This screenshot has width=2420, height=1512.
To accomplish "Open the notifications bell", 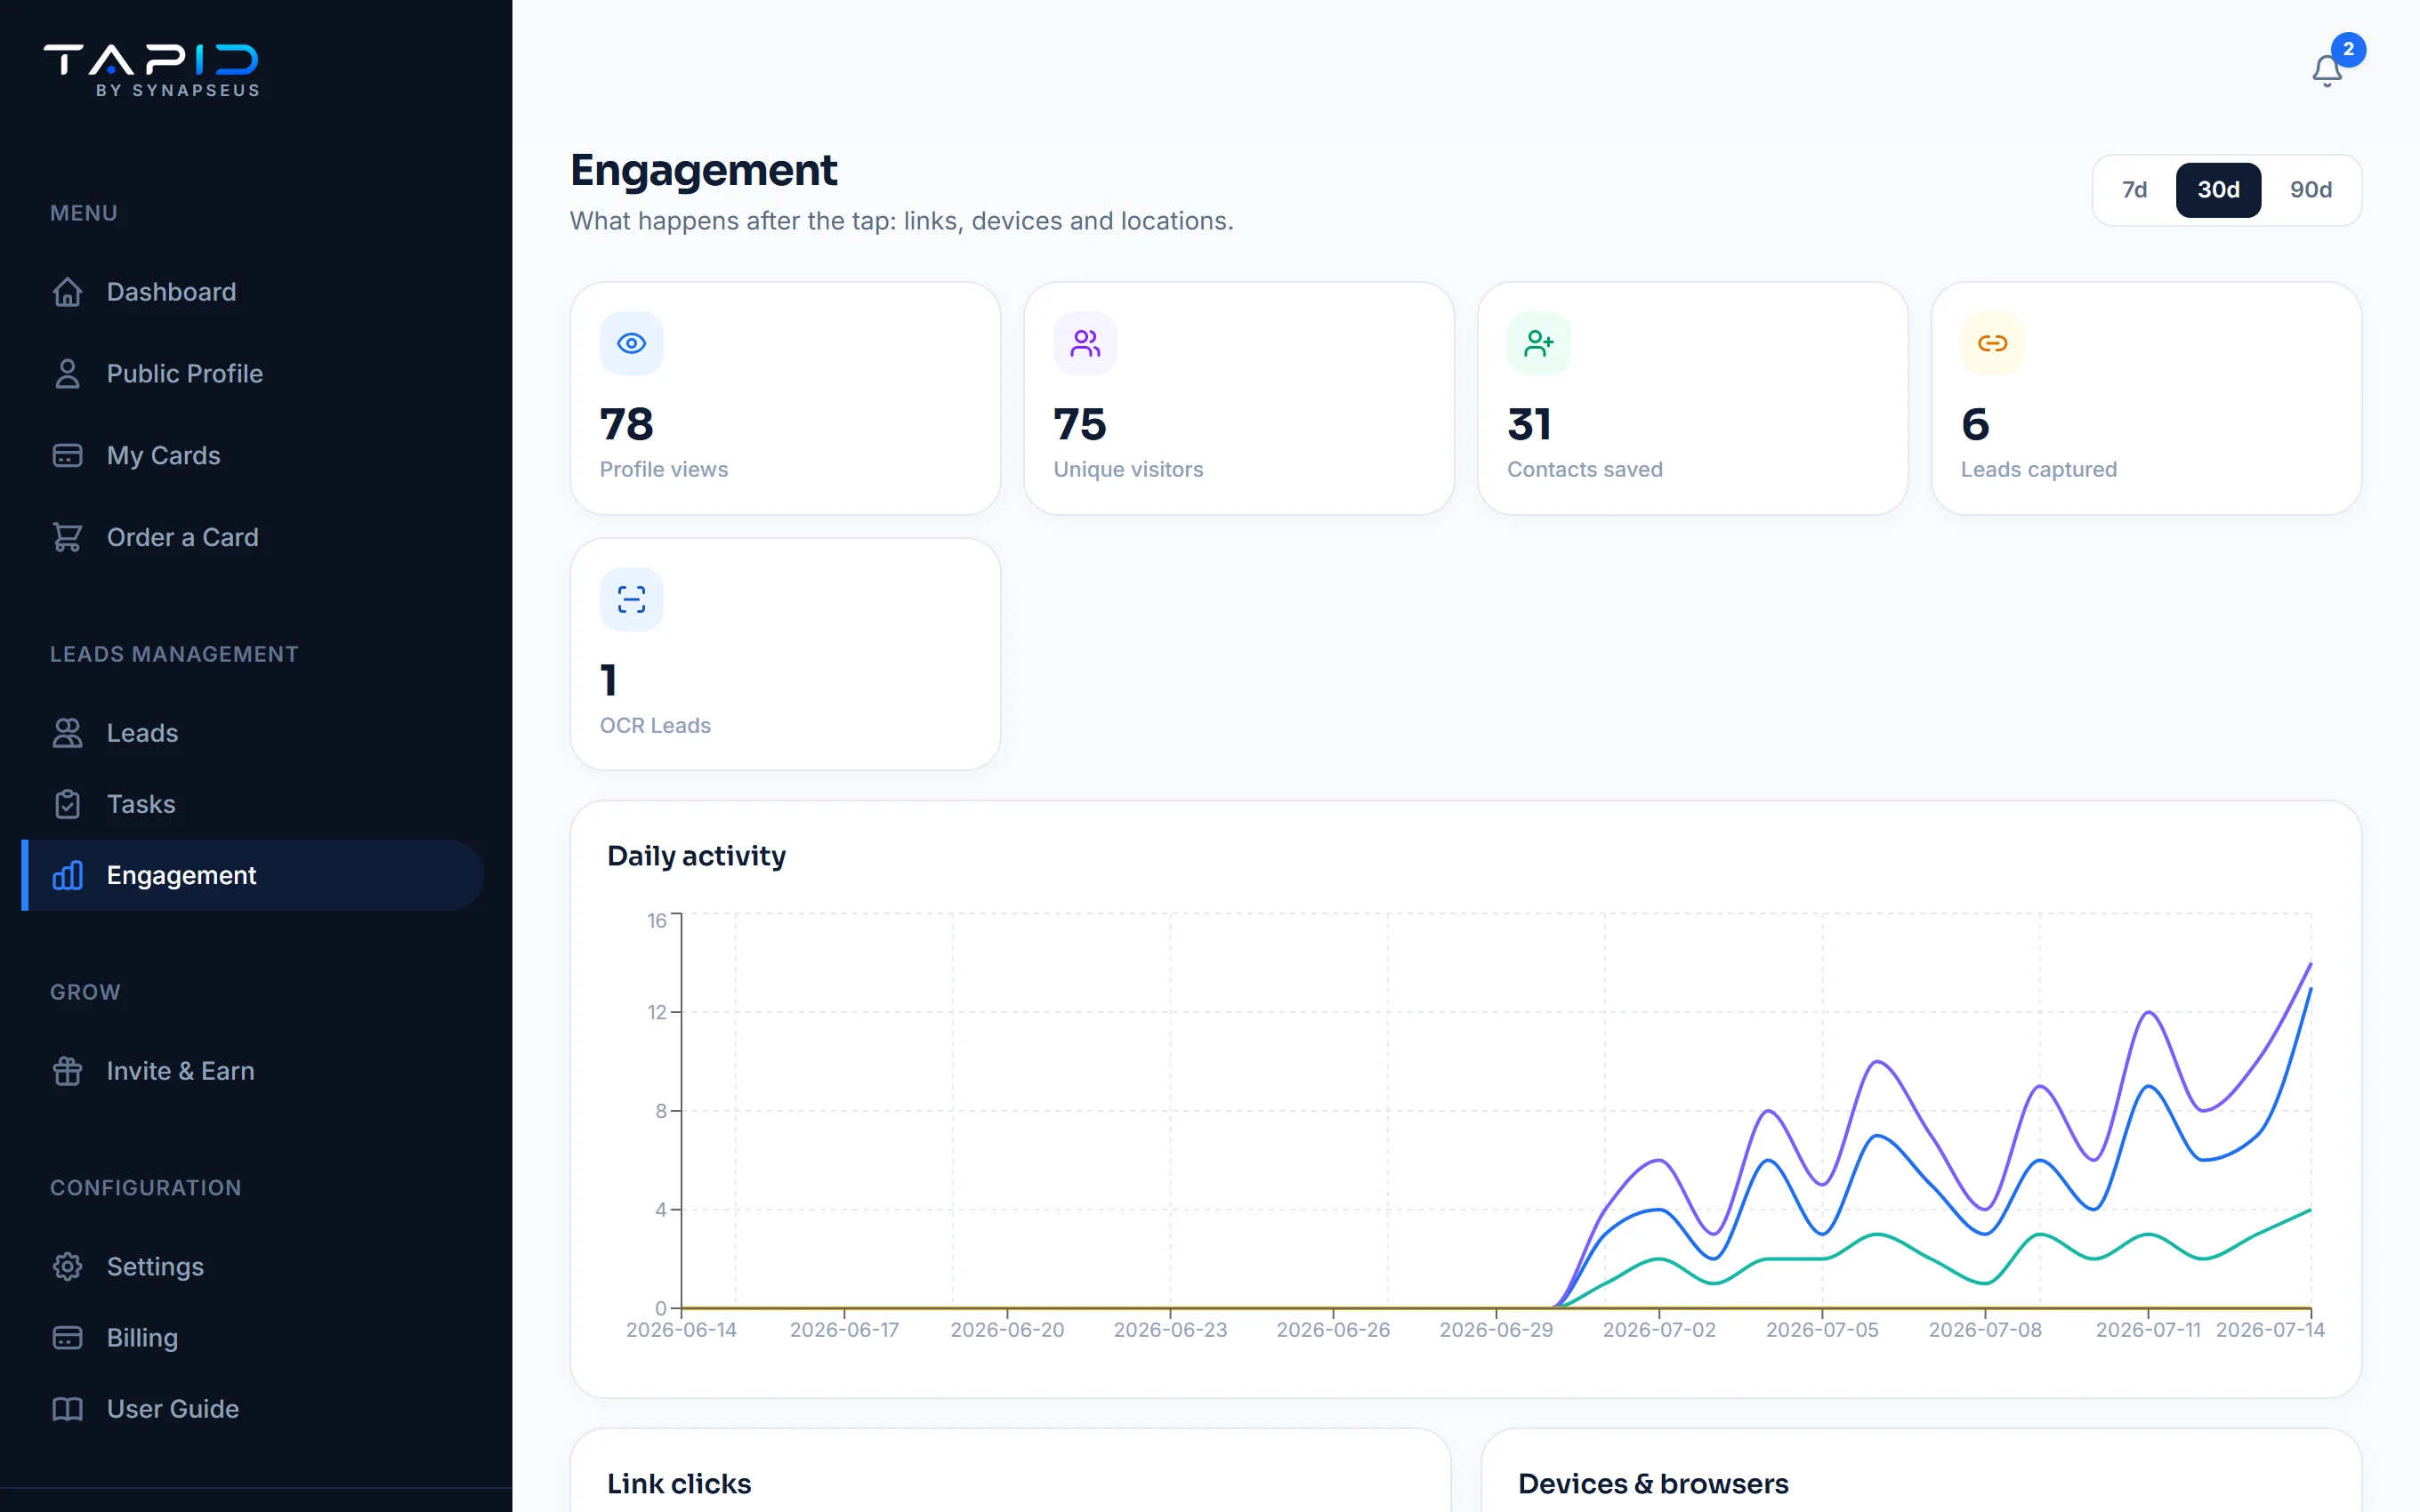I will pos(2326,70).
